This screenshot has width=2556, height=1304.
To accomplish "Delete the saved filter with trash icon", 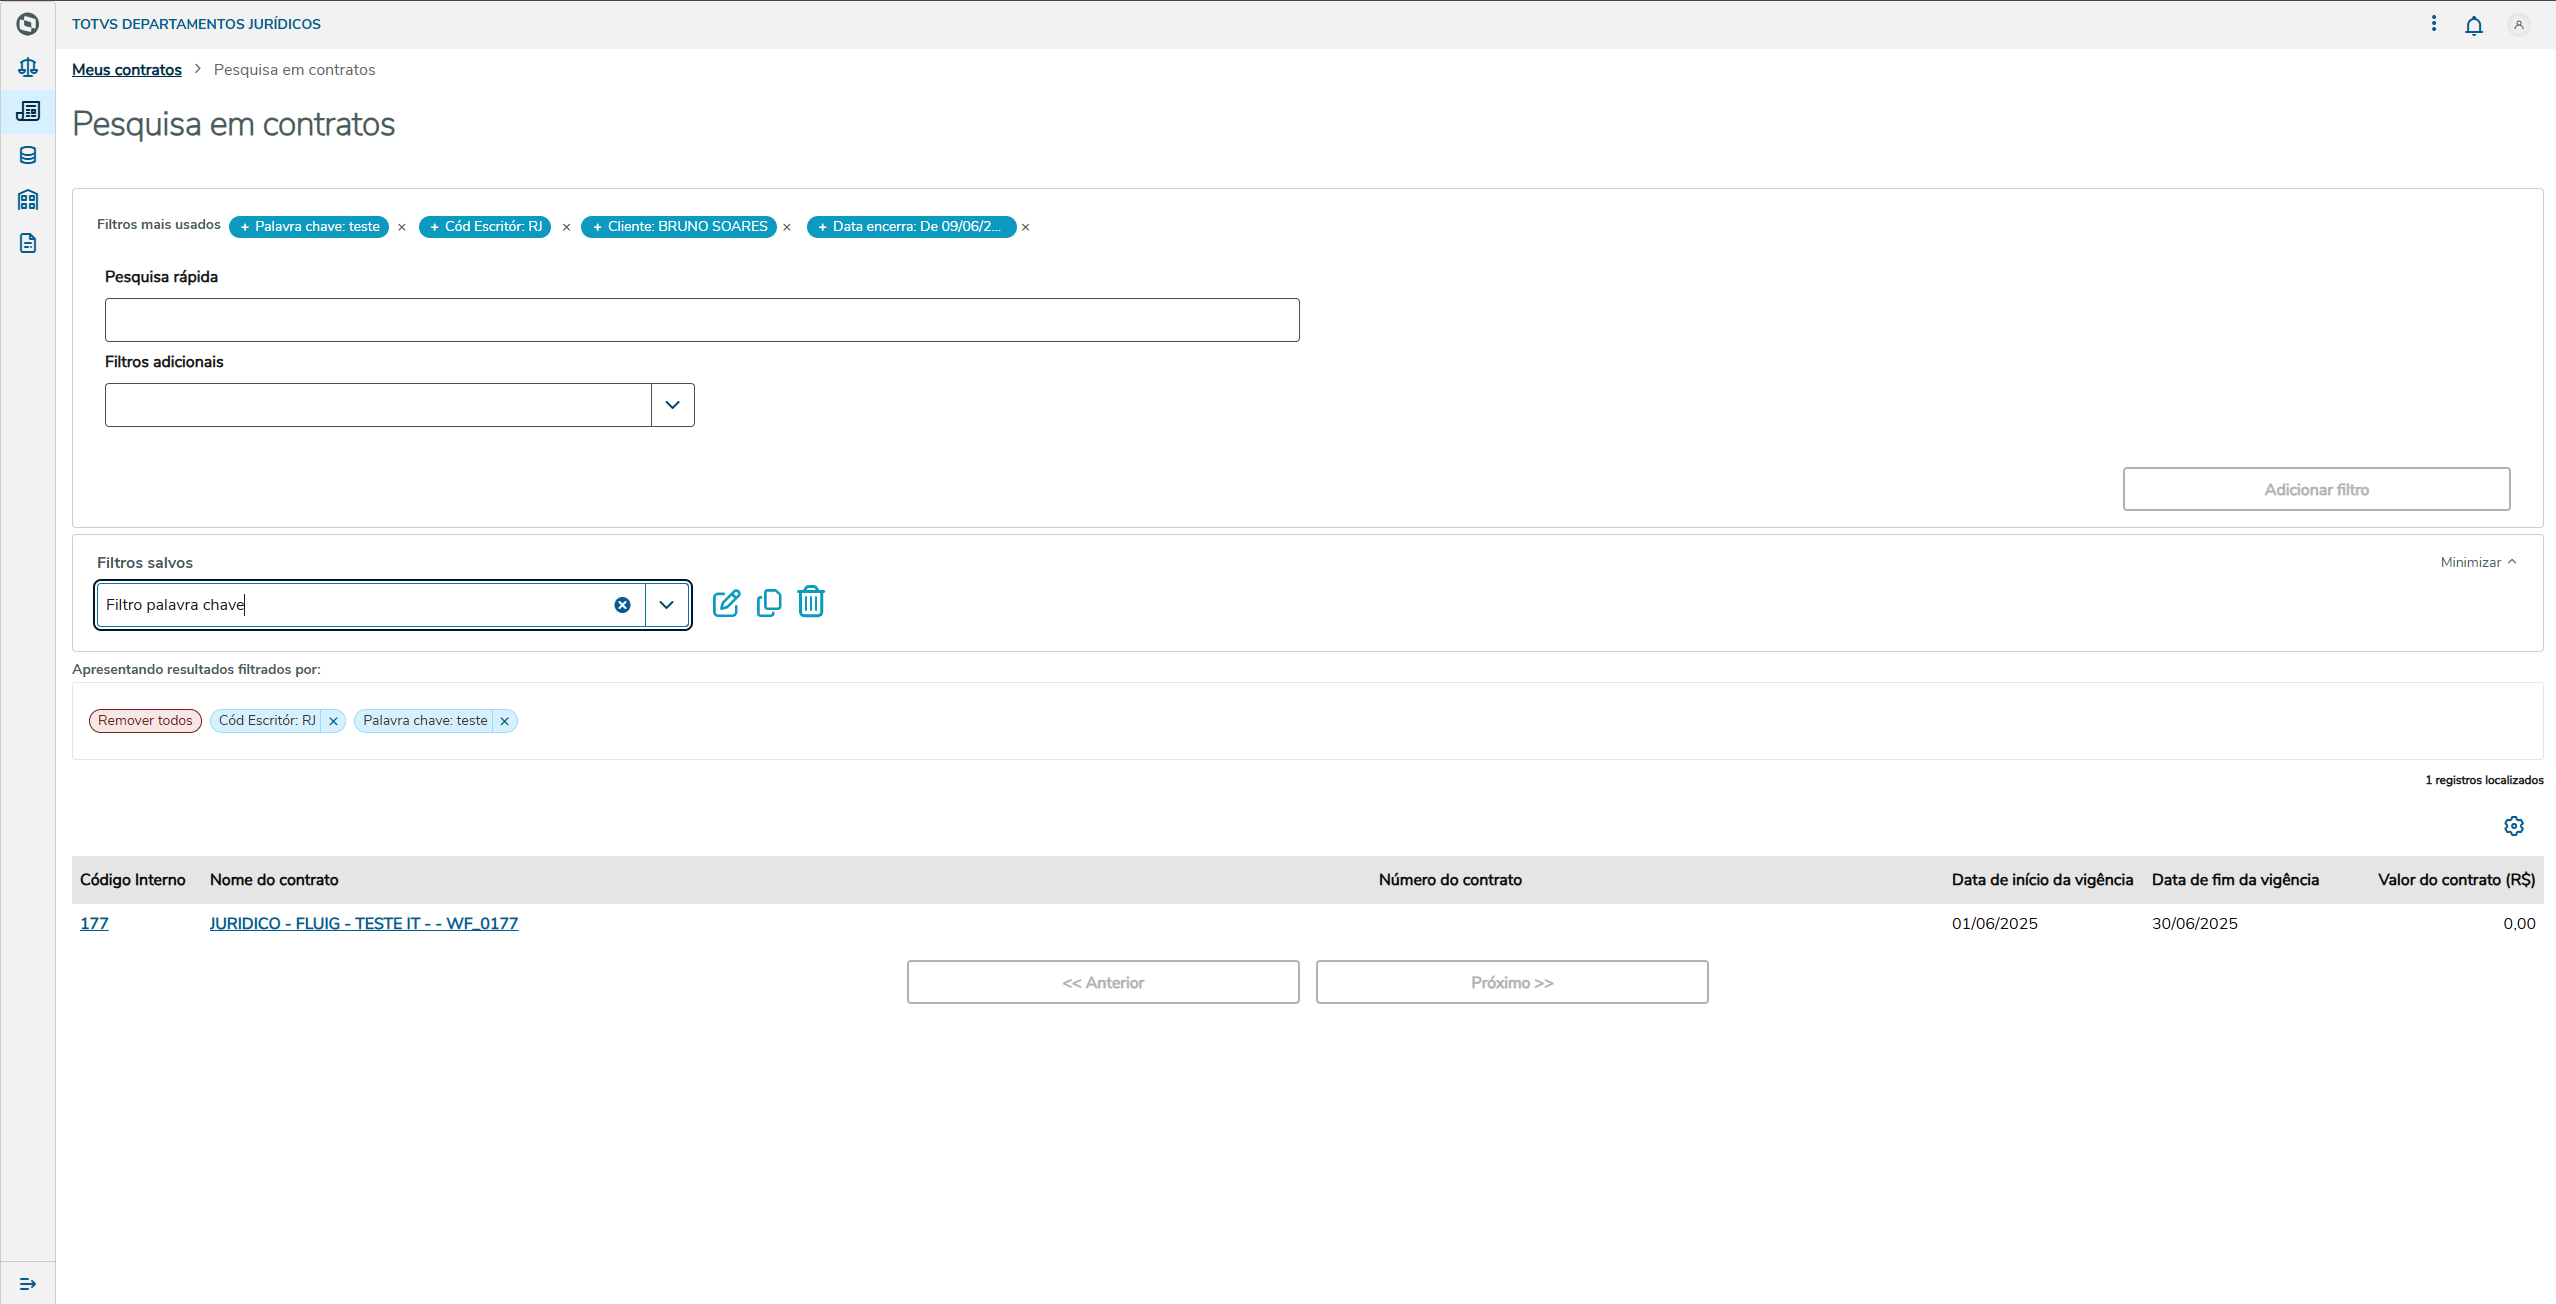I will [x=811, y=602].
